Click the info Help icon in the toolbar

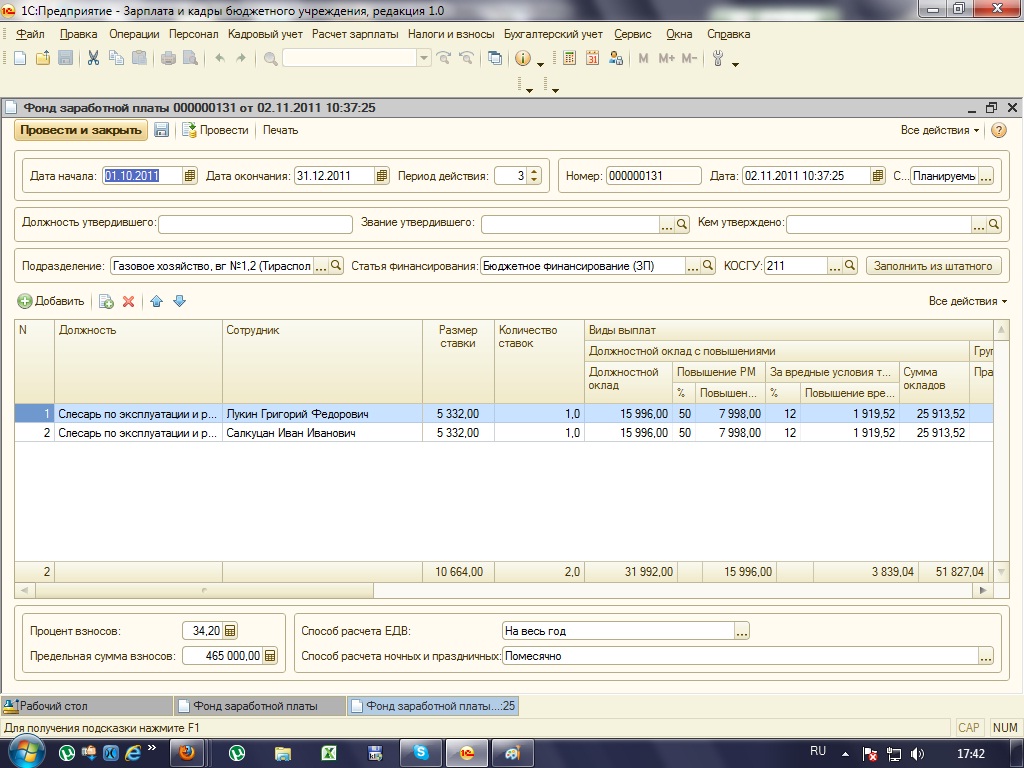pos(522,58)
